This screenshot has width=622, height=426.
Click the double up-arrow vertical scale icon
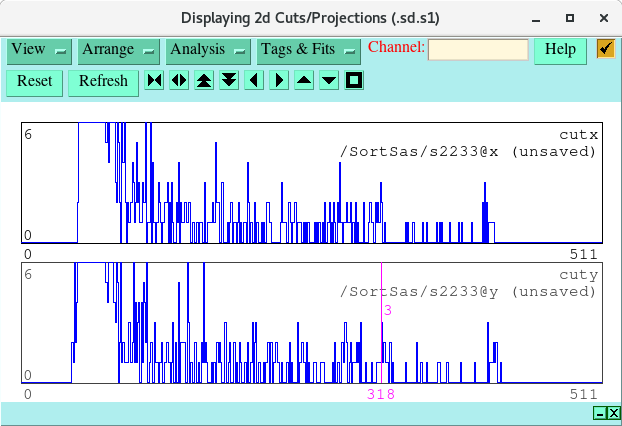coord(204,81)
